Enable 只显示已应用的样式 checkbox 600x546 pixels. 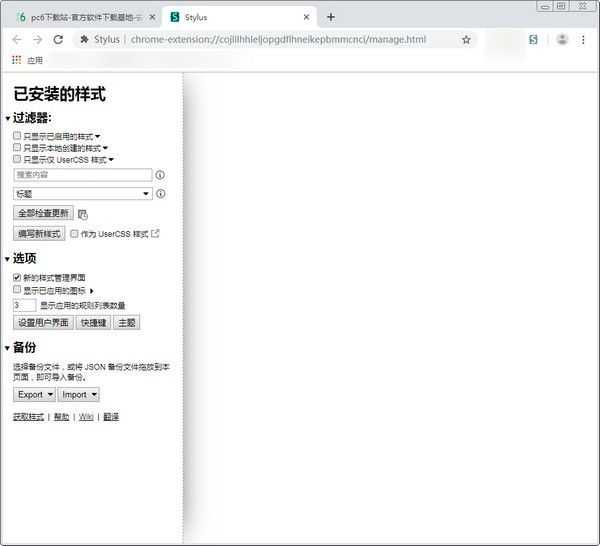17,136
